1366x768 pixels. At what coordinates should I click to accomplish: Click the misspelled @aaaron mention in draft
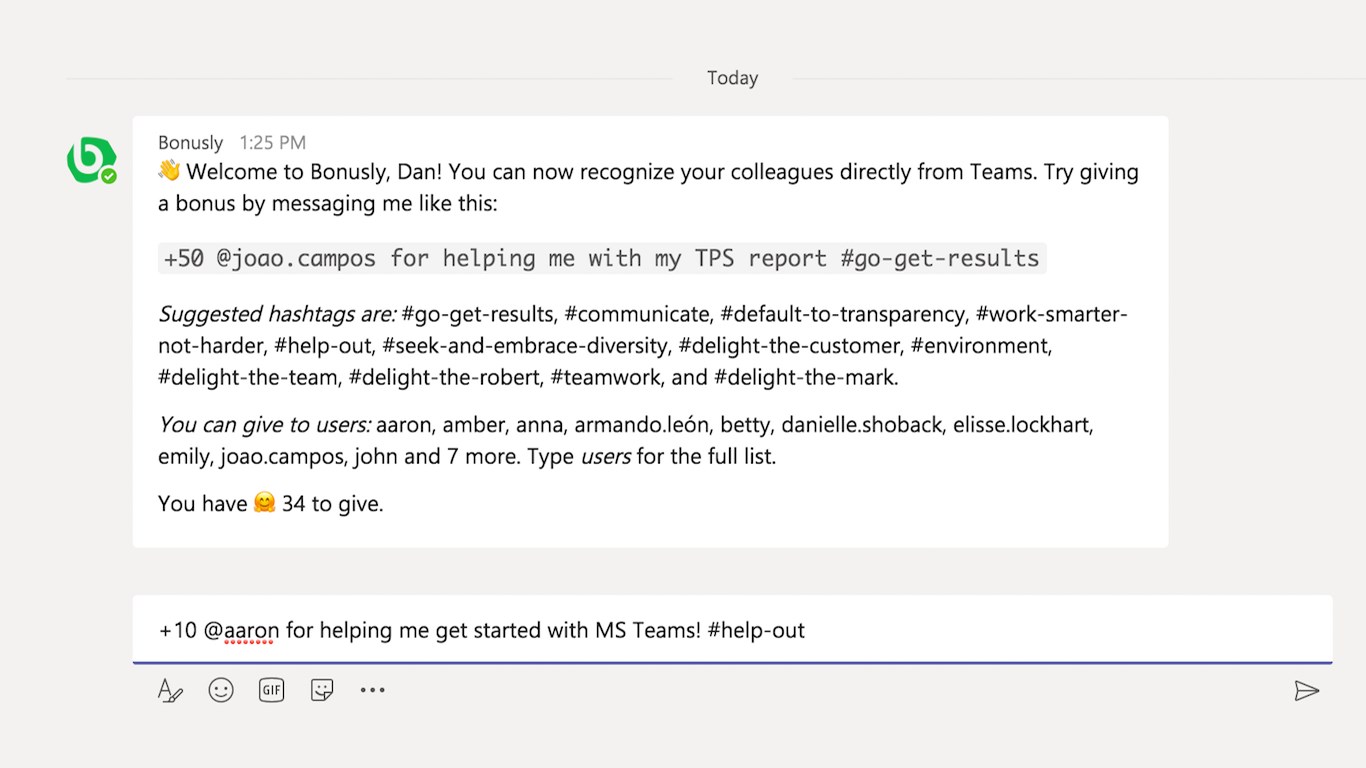(x=241, y=630)
